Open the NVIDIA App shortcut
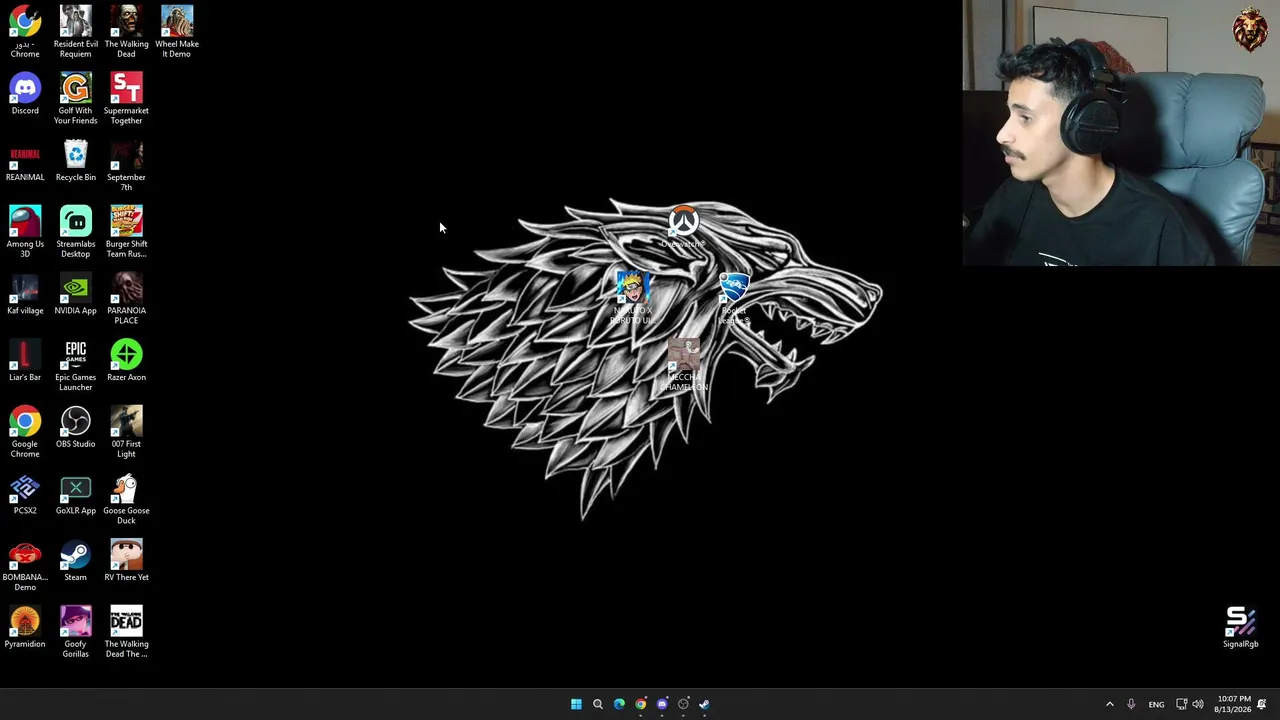Image resolution: width=1280 pixels, height=720 pixels. click(76, 294)
